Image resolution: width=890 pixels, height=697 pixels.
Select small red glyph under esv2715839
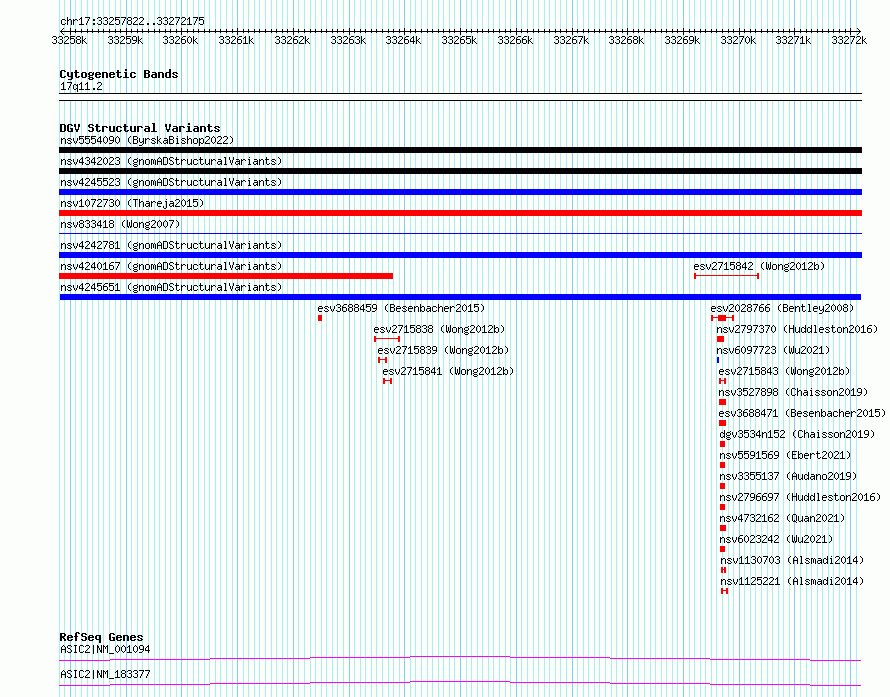tap(383, 360)
